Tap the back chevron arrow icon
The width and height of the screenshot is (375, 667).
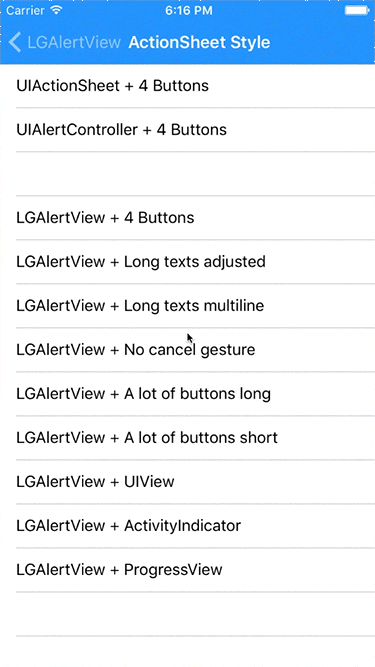tap(14, 43)
